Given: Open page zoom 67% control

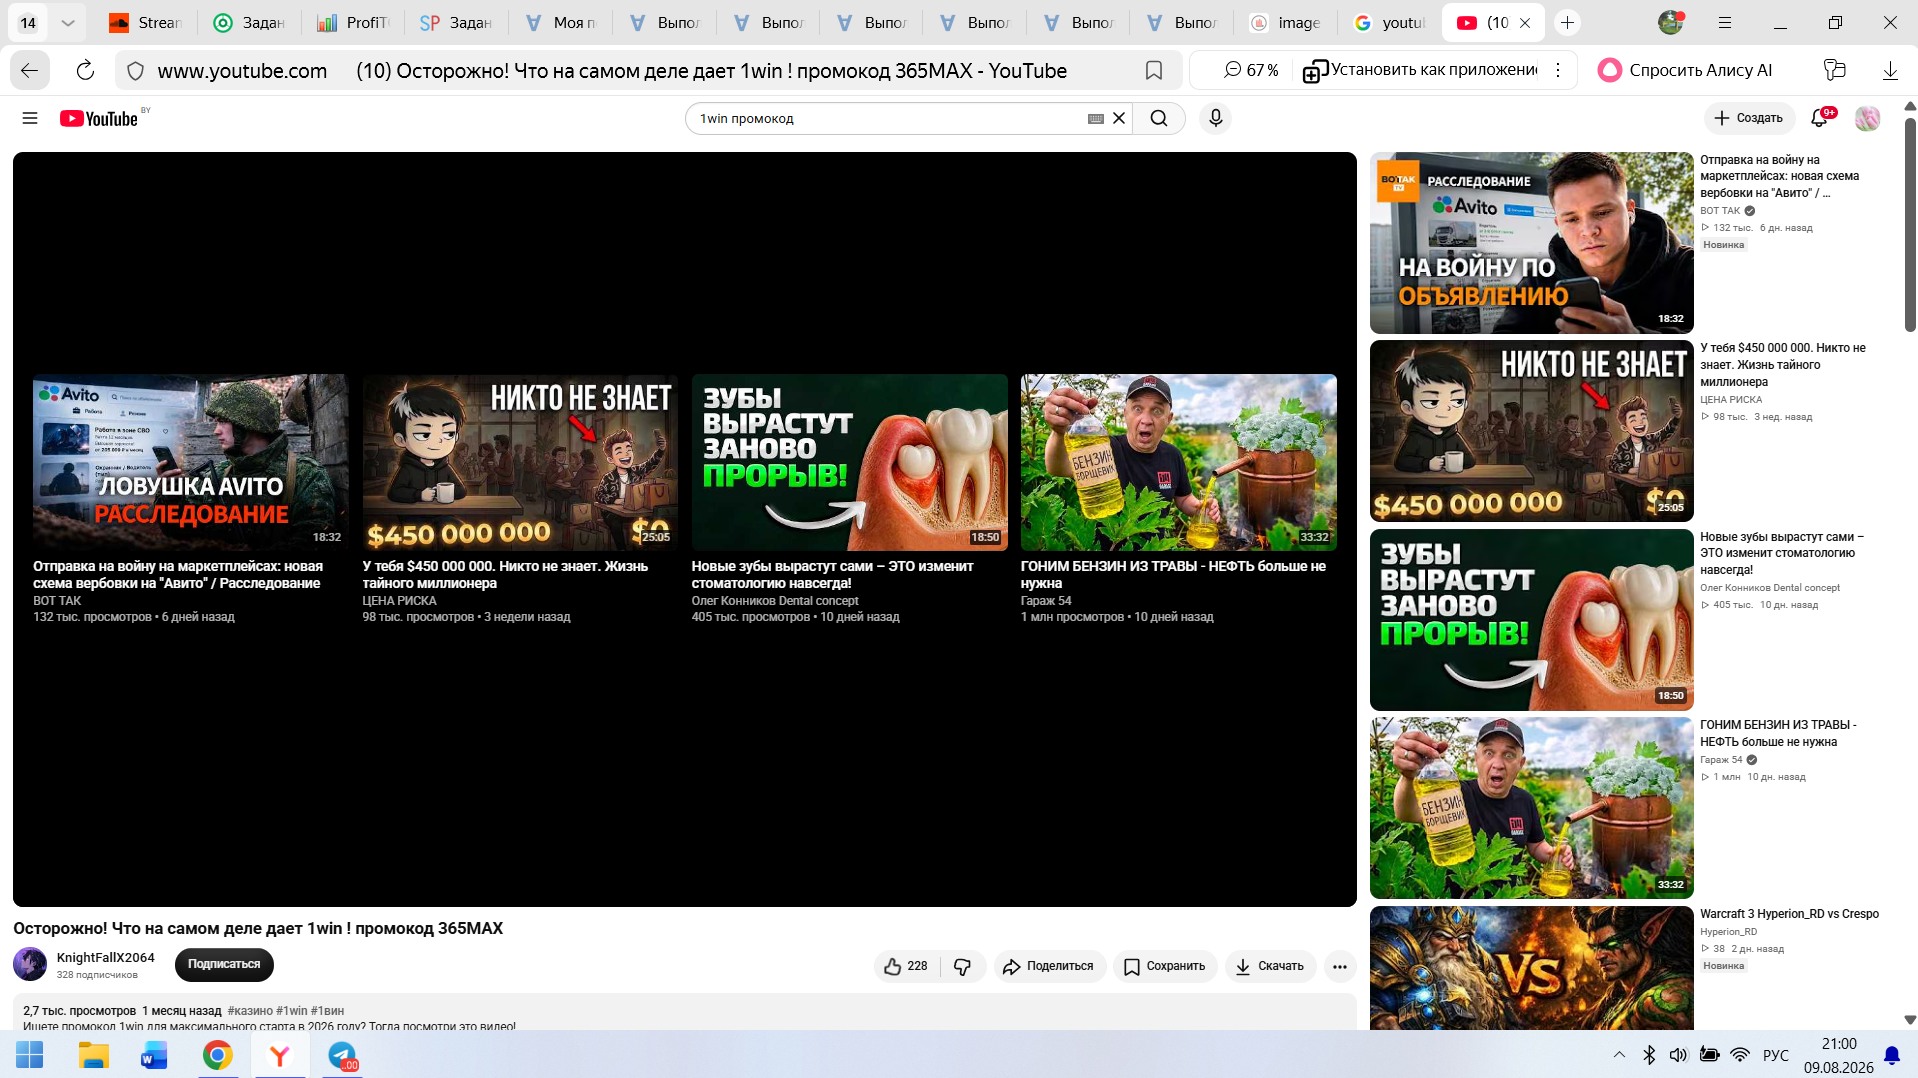Looking at the screenshot, I should 1251,70.
